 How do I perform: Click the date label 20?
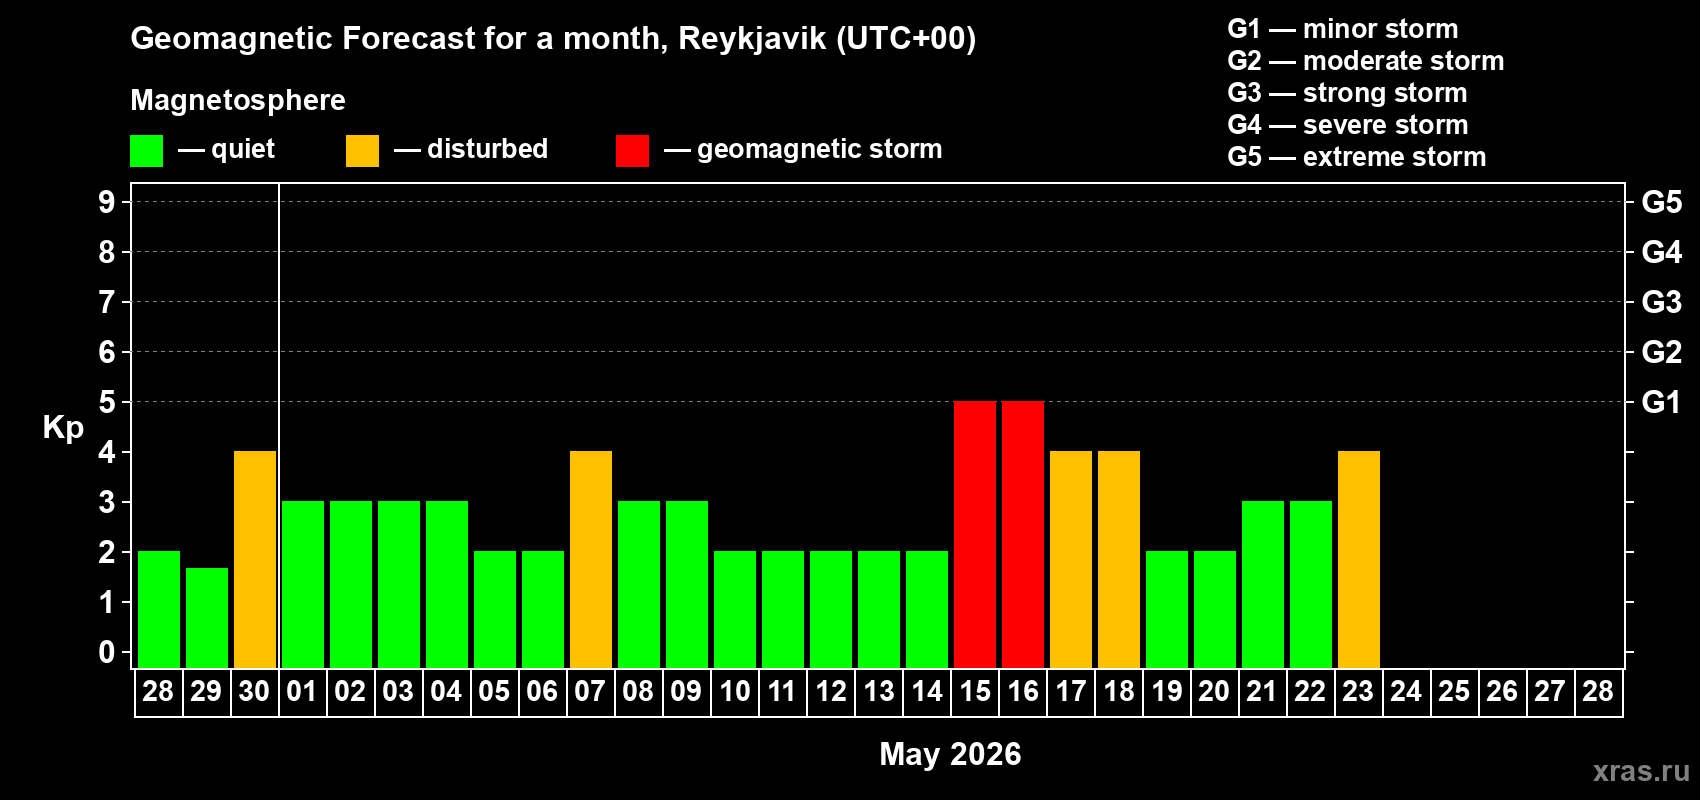point(1214,691)
